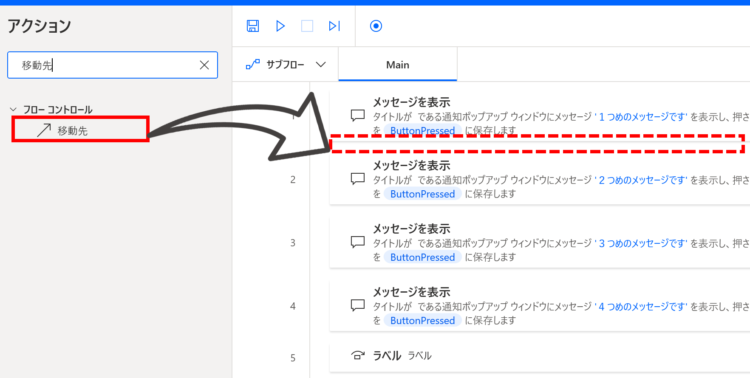Click メッセージを表示 title of action 2
The image size is (750, 378).
pos(411,166)
